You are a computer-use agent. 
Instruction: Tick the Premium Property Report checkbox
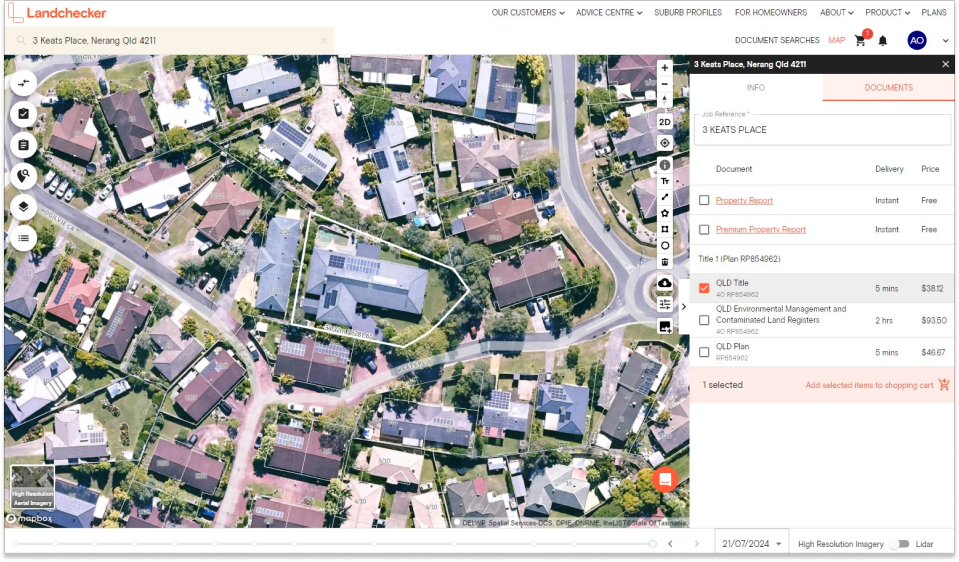click(704, 229)
